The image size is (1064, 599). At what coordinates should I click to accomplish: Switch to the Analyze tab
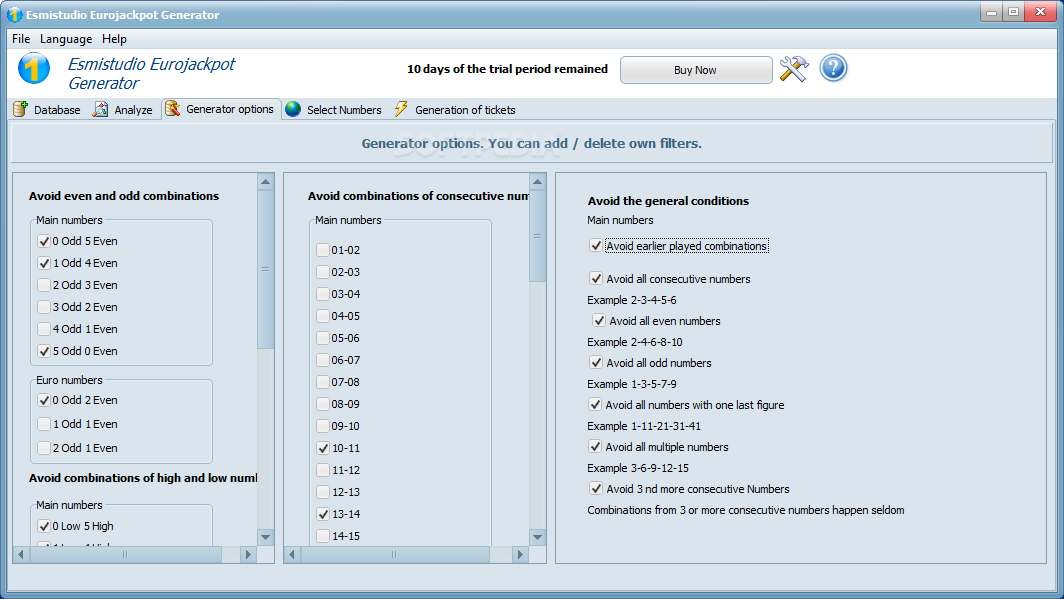pyautogui.click(x=124, y=109)
